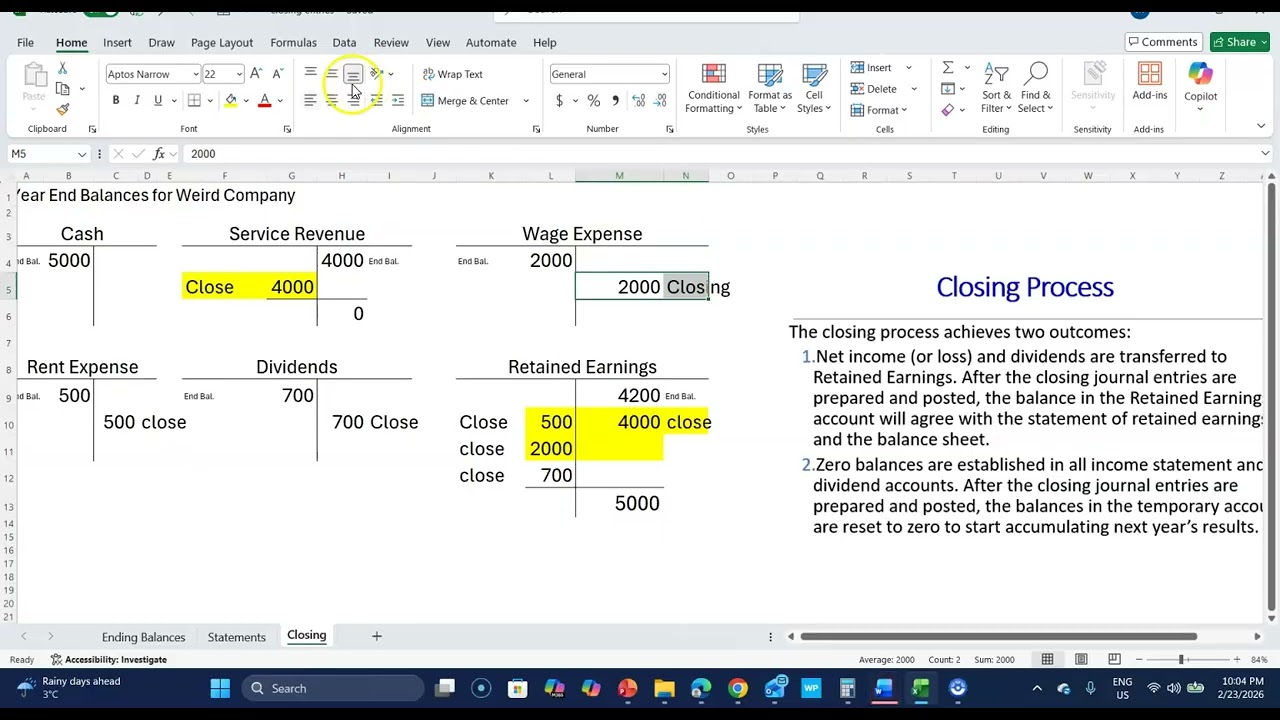Expand the formula bar chevron
Viewport: 1280px width, 720px height.
1265,154
